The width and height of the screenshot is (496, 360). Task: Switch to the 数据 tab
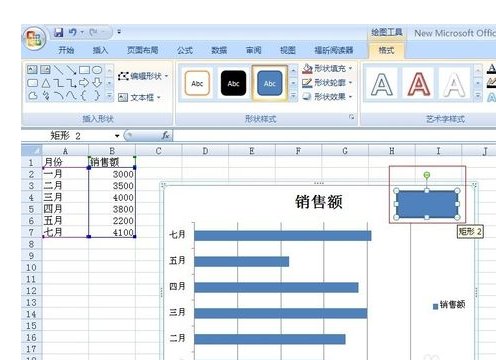click(x=219, y=50)
